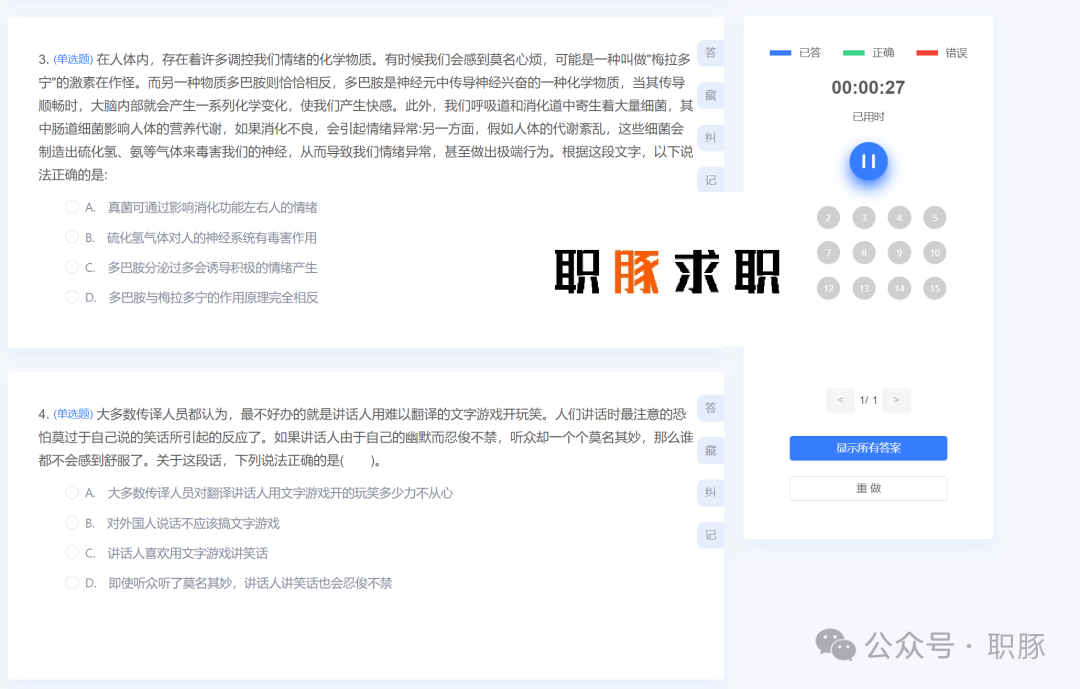Click the 显示所有答案 show all answers button
The width and height of the screenshot is (1080, 689).
pos(867,448)
